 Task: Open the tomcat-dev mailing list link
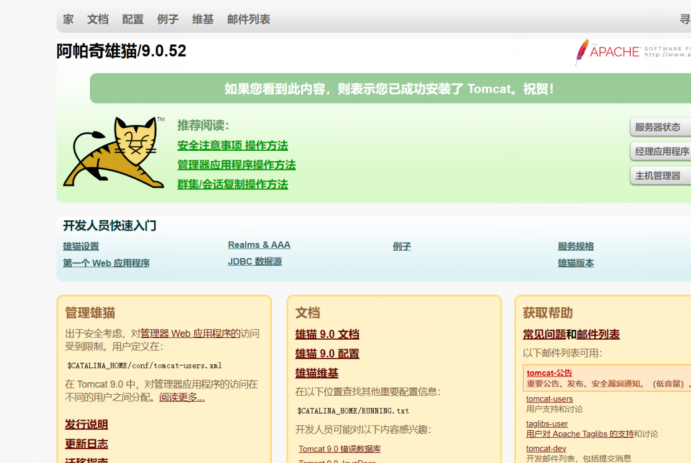click(x=546, y=448)
